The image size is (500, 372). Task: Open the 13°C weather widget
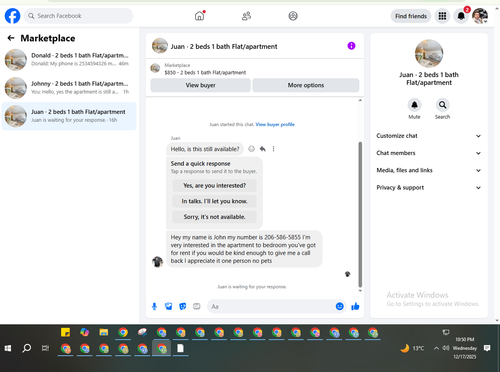[412, 348]
